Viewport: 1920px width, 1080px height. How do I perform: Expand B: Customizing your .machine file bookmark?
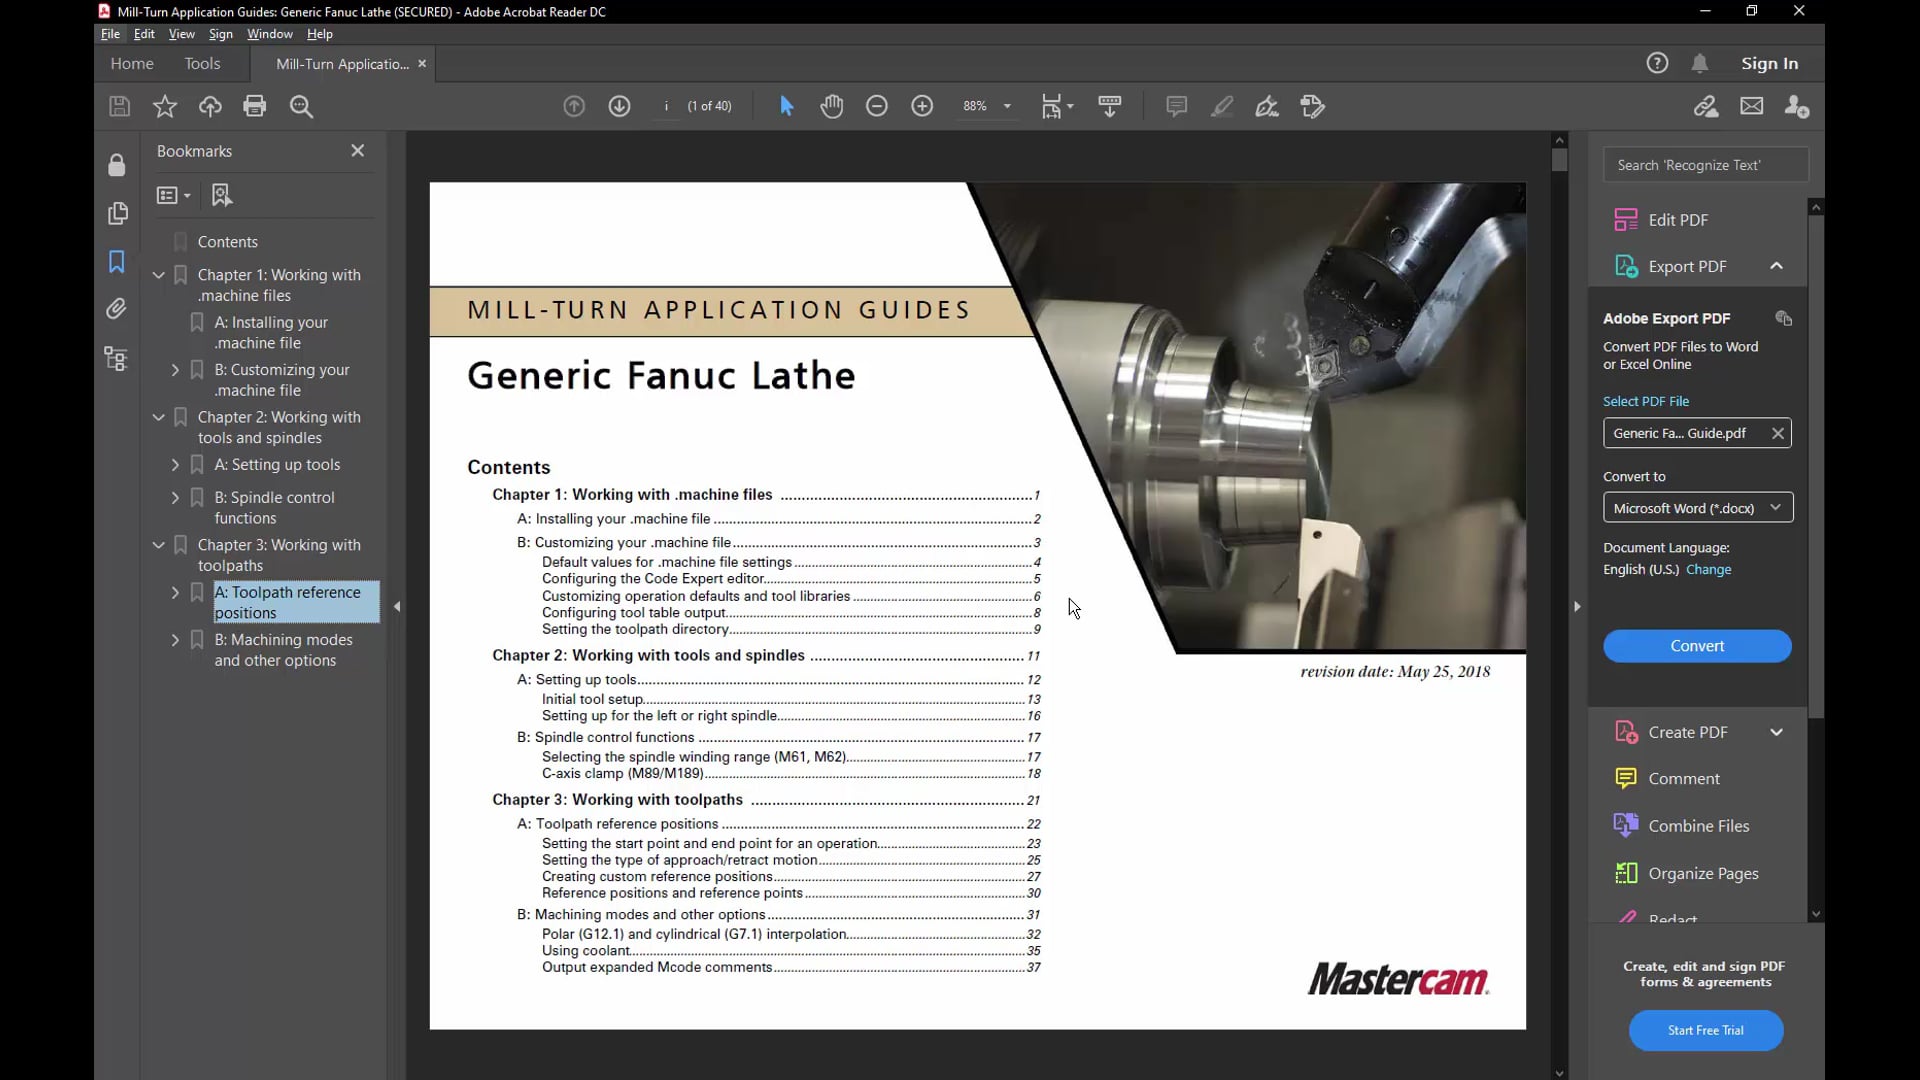pos(175,370)
